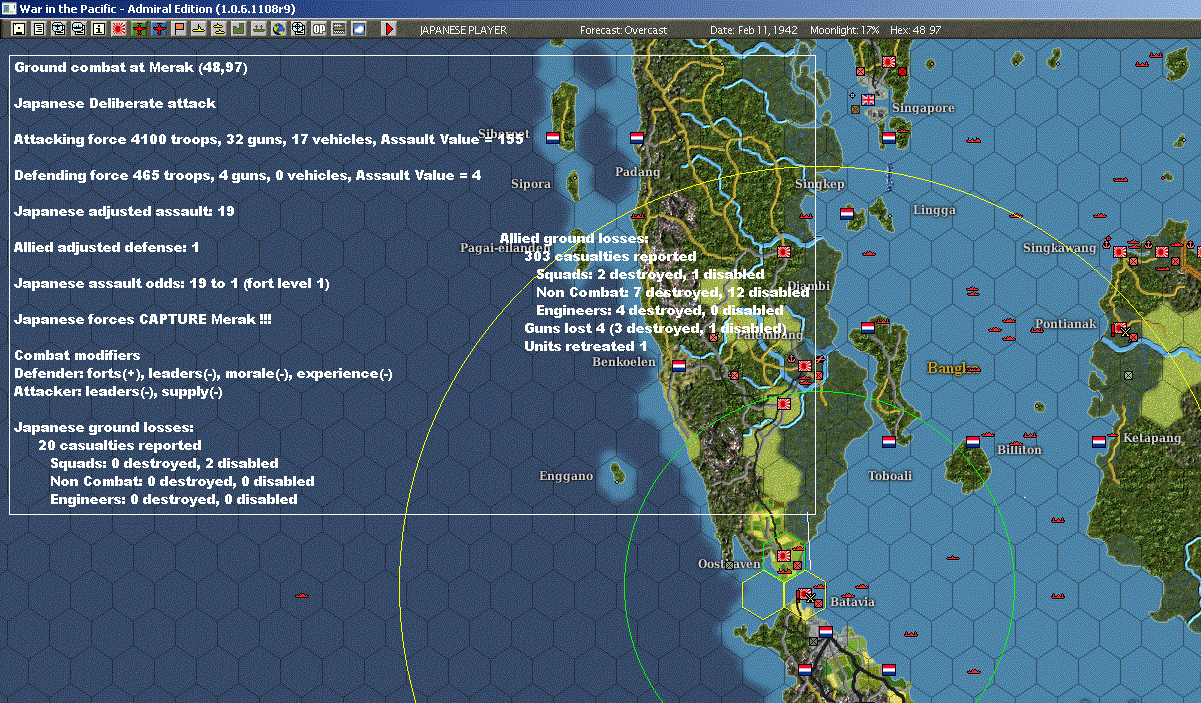1201x703 pixels.
Task: Click the Moonlight: 17% status text
Action: 845,30
